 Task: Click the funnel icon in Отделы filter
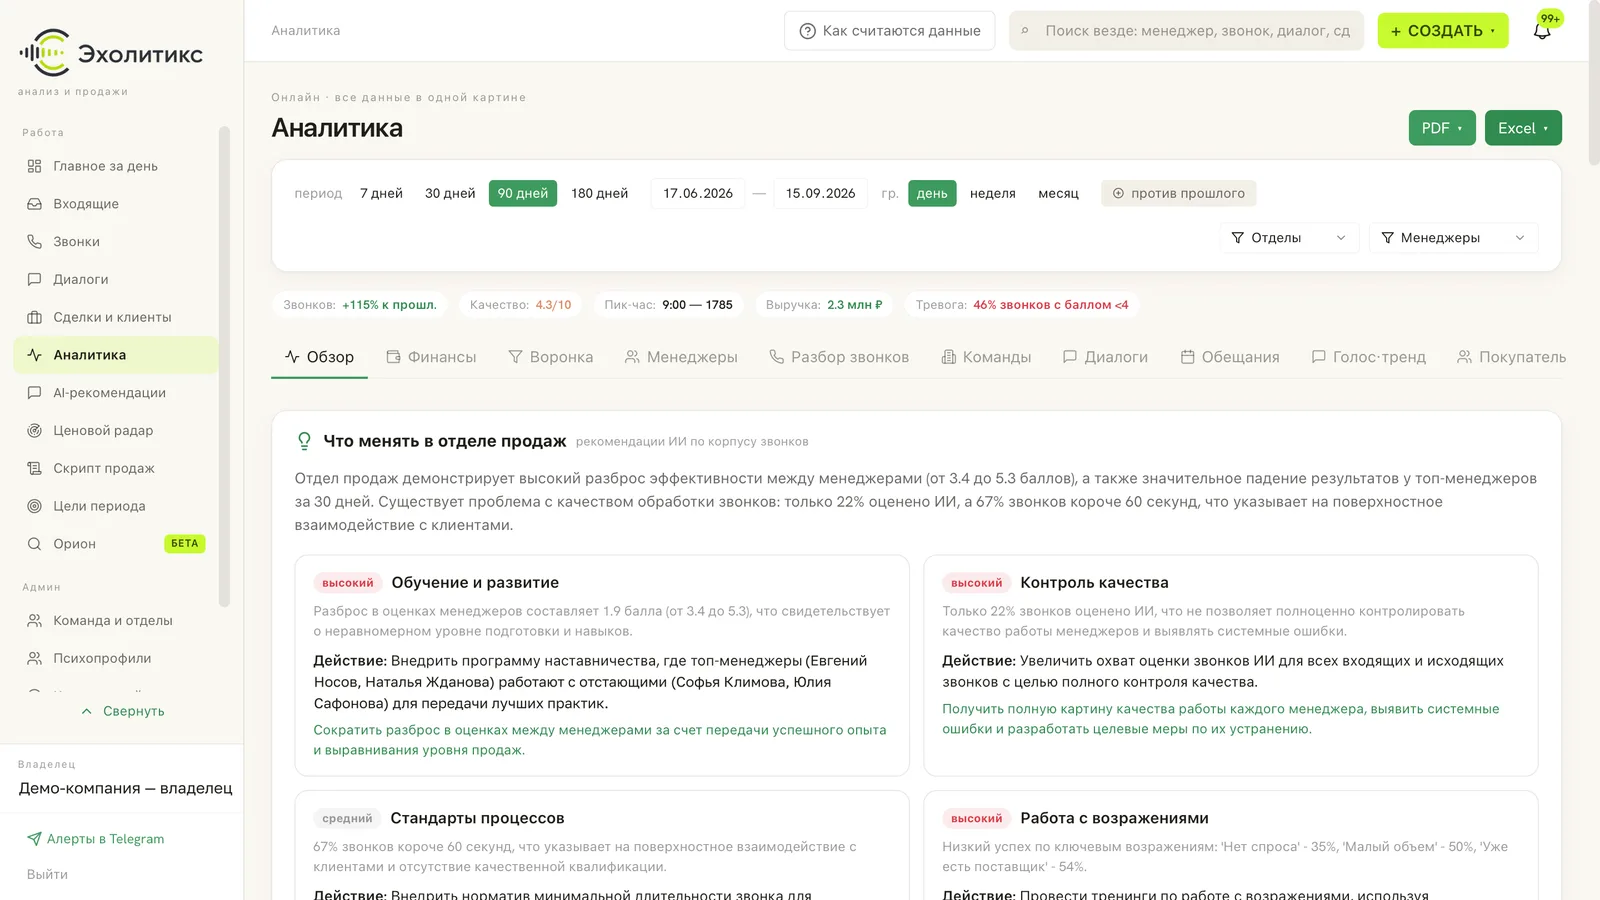click(x=1238, y=238)
